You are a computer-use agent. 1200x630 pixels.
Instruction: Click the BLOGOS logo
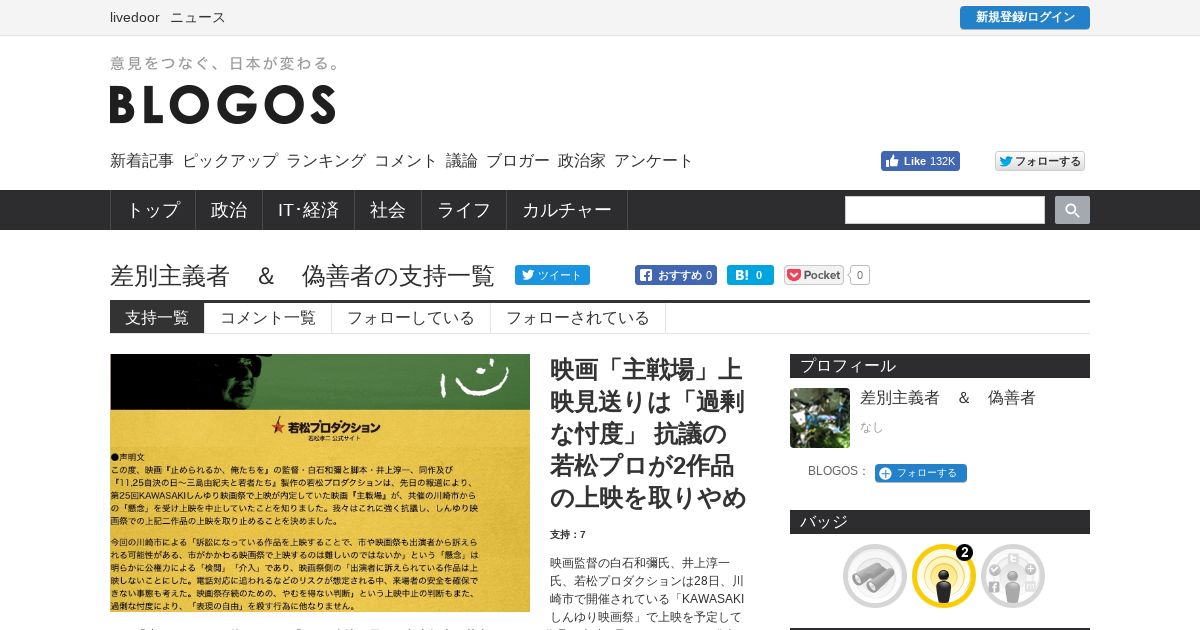point(222,104)
